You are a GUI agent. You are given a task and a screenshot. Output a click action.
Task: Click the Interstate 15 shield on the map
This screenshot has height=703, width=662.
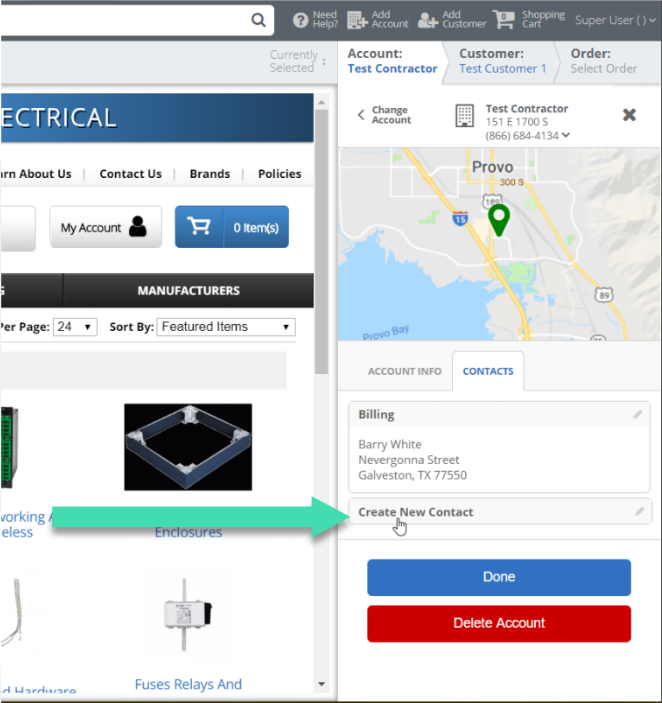pyautogui.click(x=460, y=218)
